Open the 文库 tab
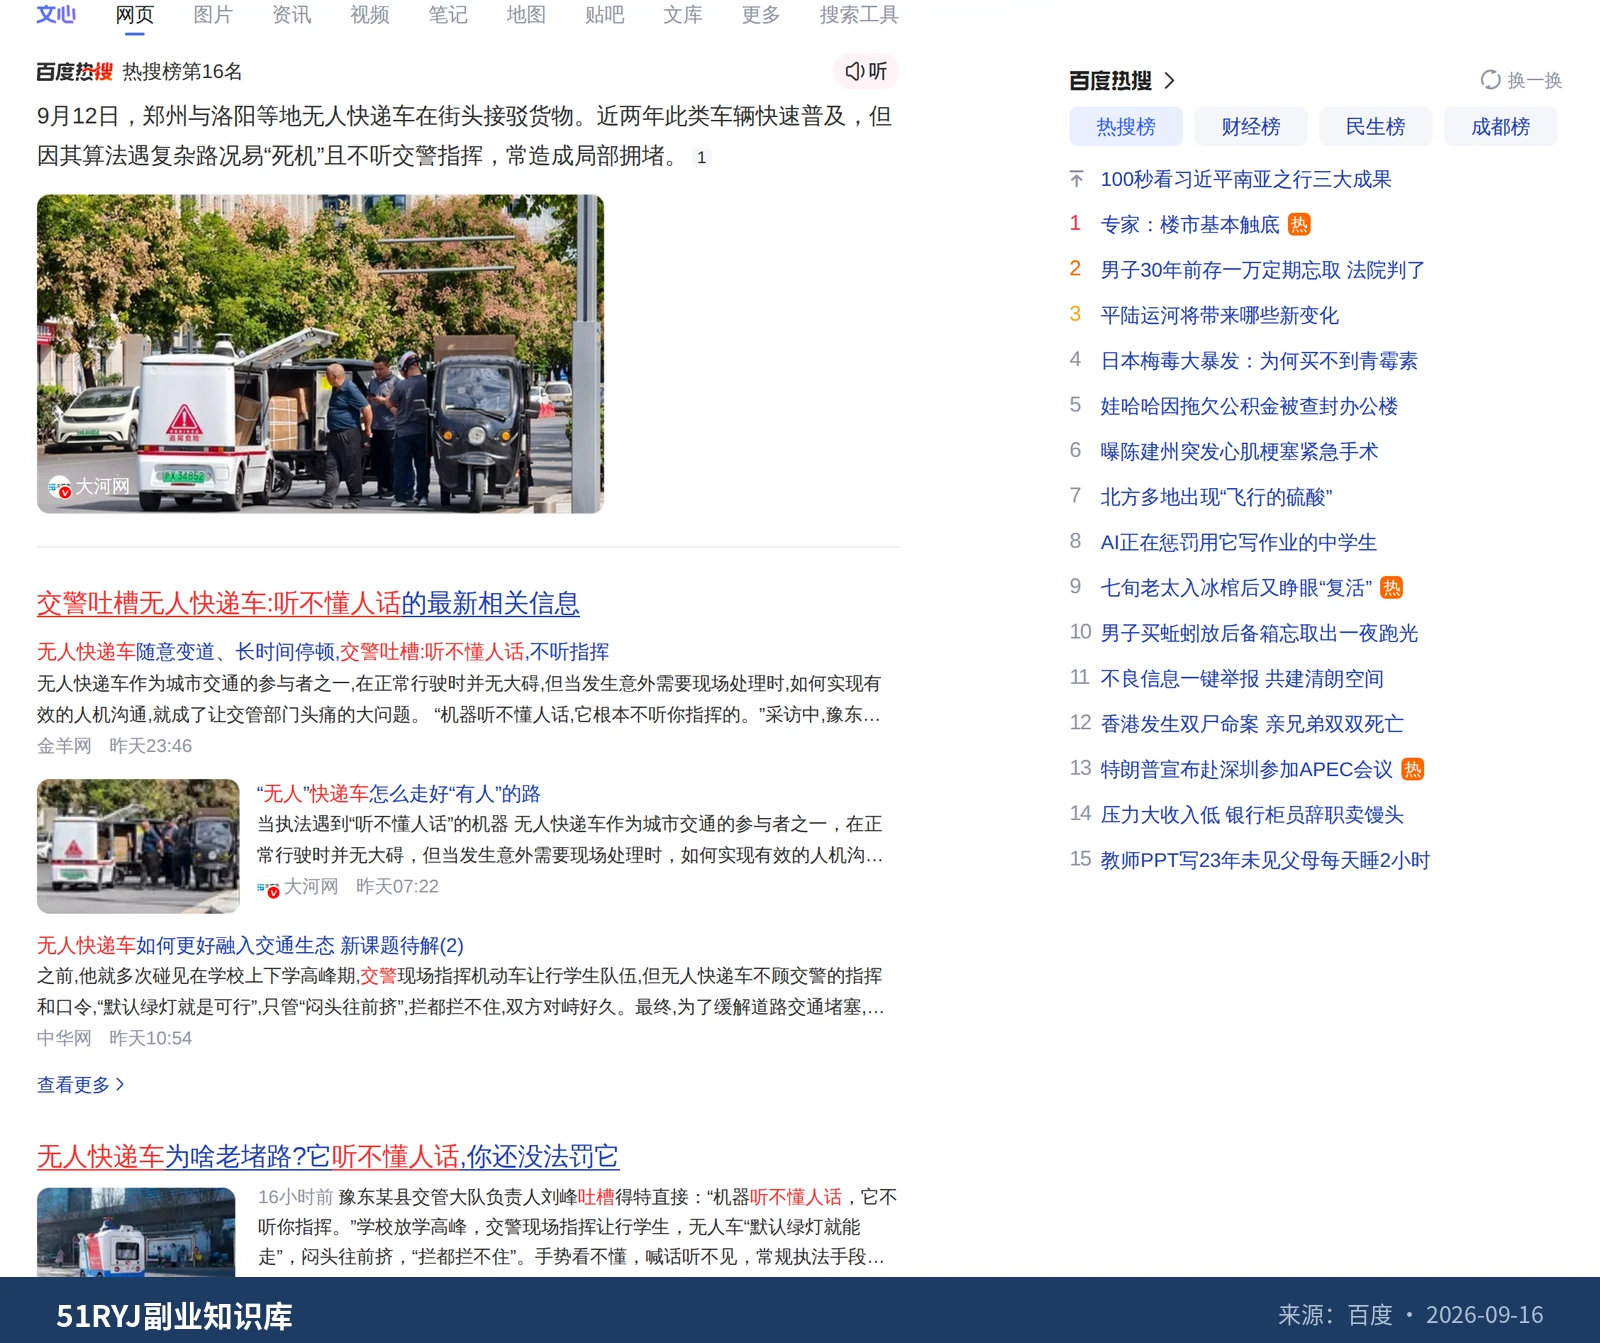The width and height of the screenshot is (1600, 1343). (x=683, y=15)
